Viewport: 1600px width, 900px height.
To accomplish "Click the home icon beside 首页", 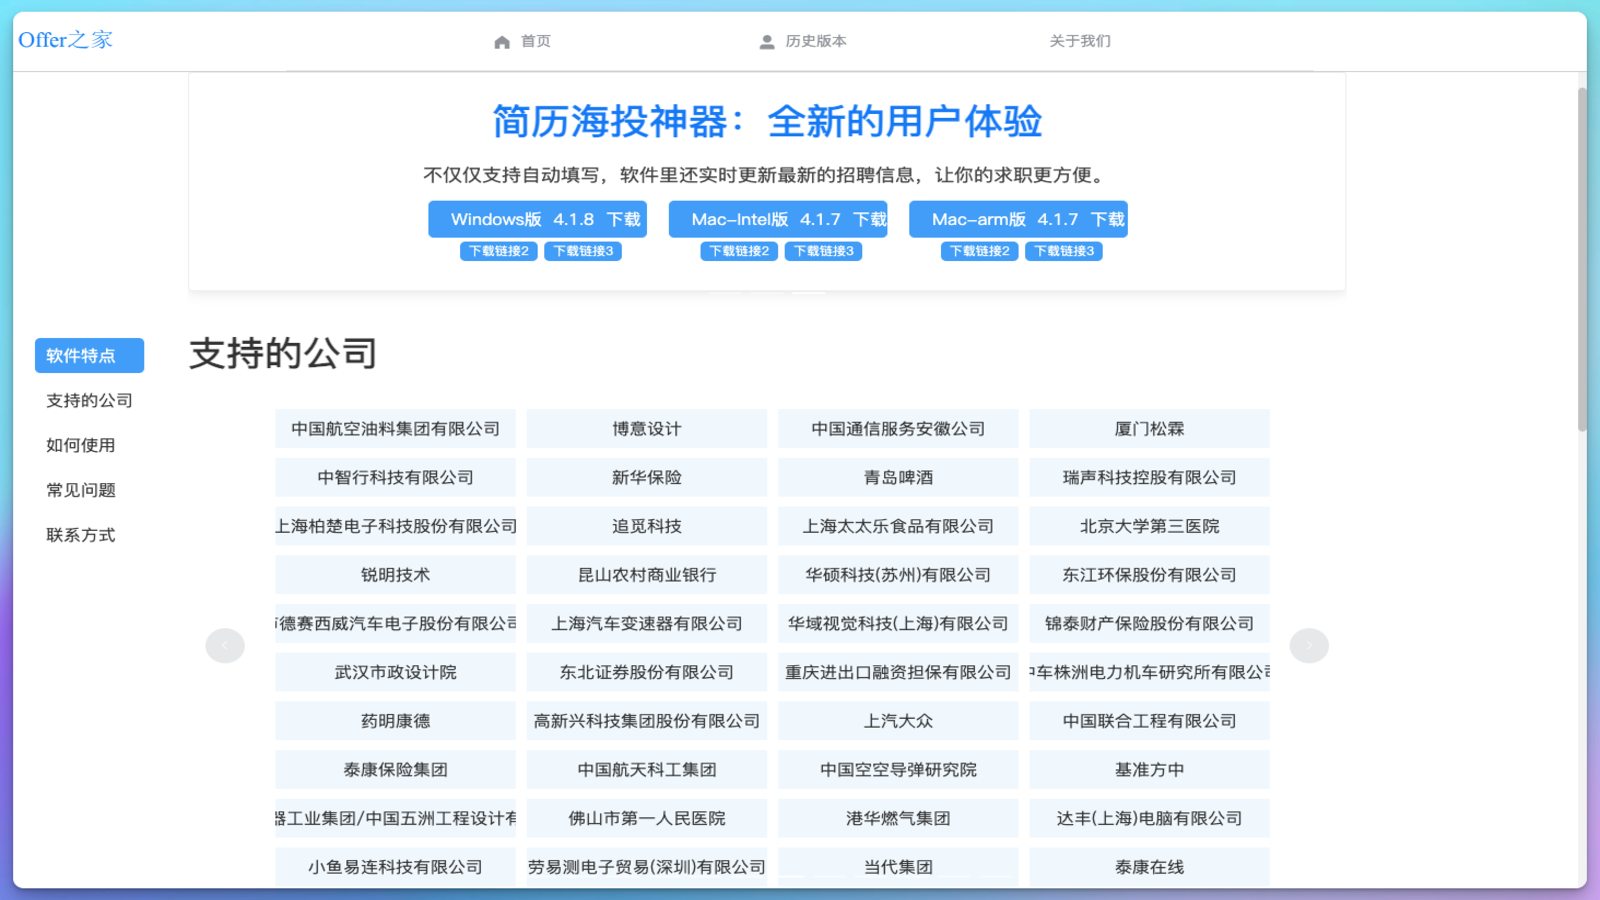I will click(501, 41).
